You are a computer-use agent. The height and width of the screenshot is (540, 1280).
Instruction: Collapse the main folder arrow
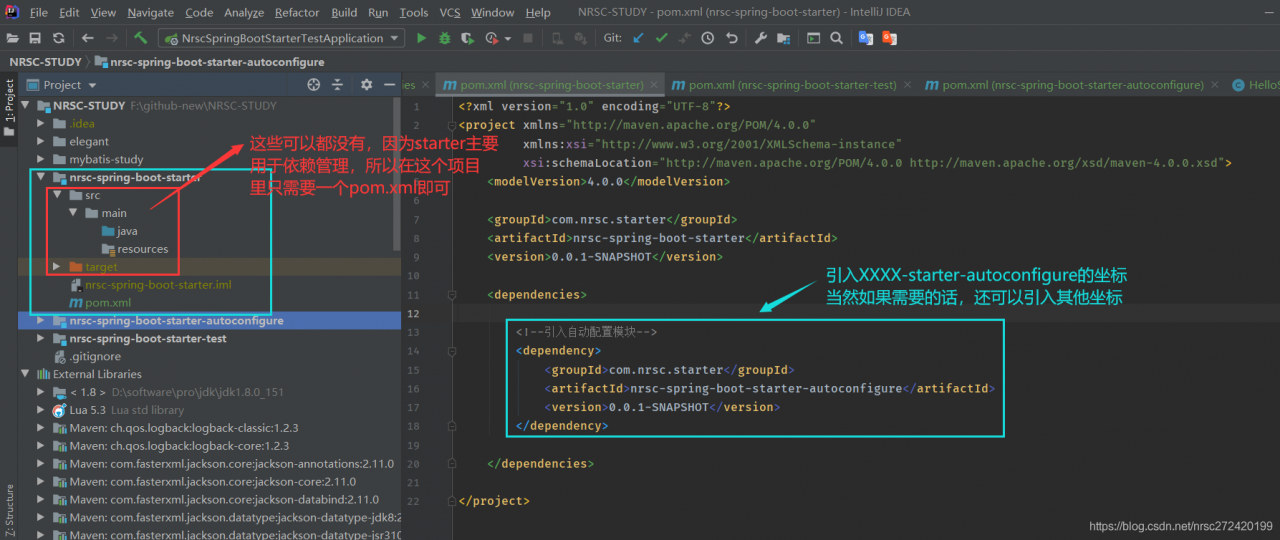pyautogui.click(x=74, y=213)
